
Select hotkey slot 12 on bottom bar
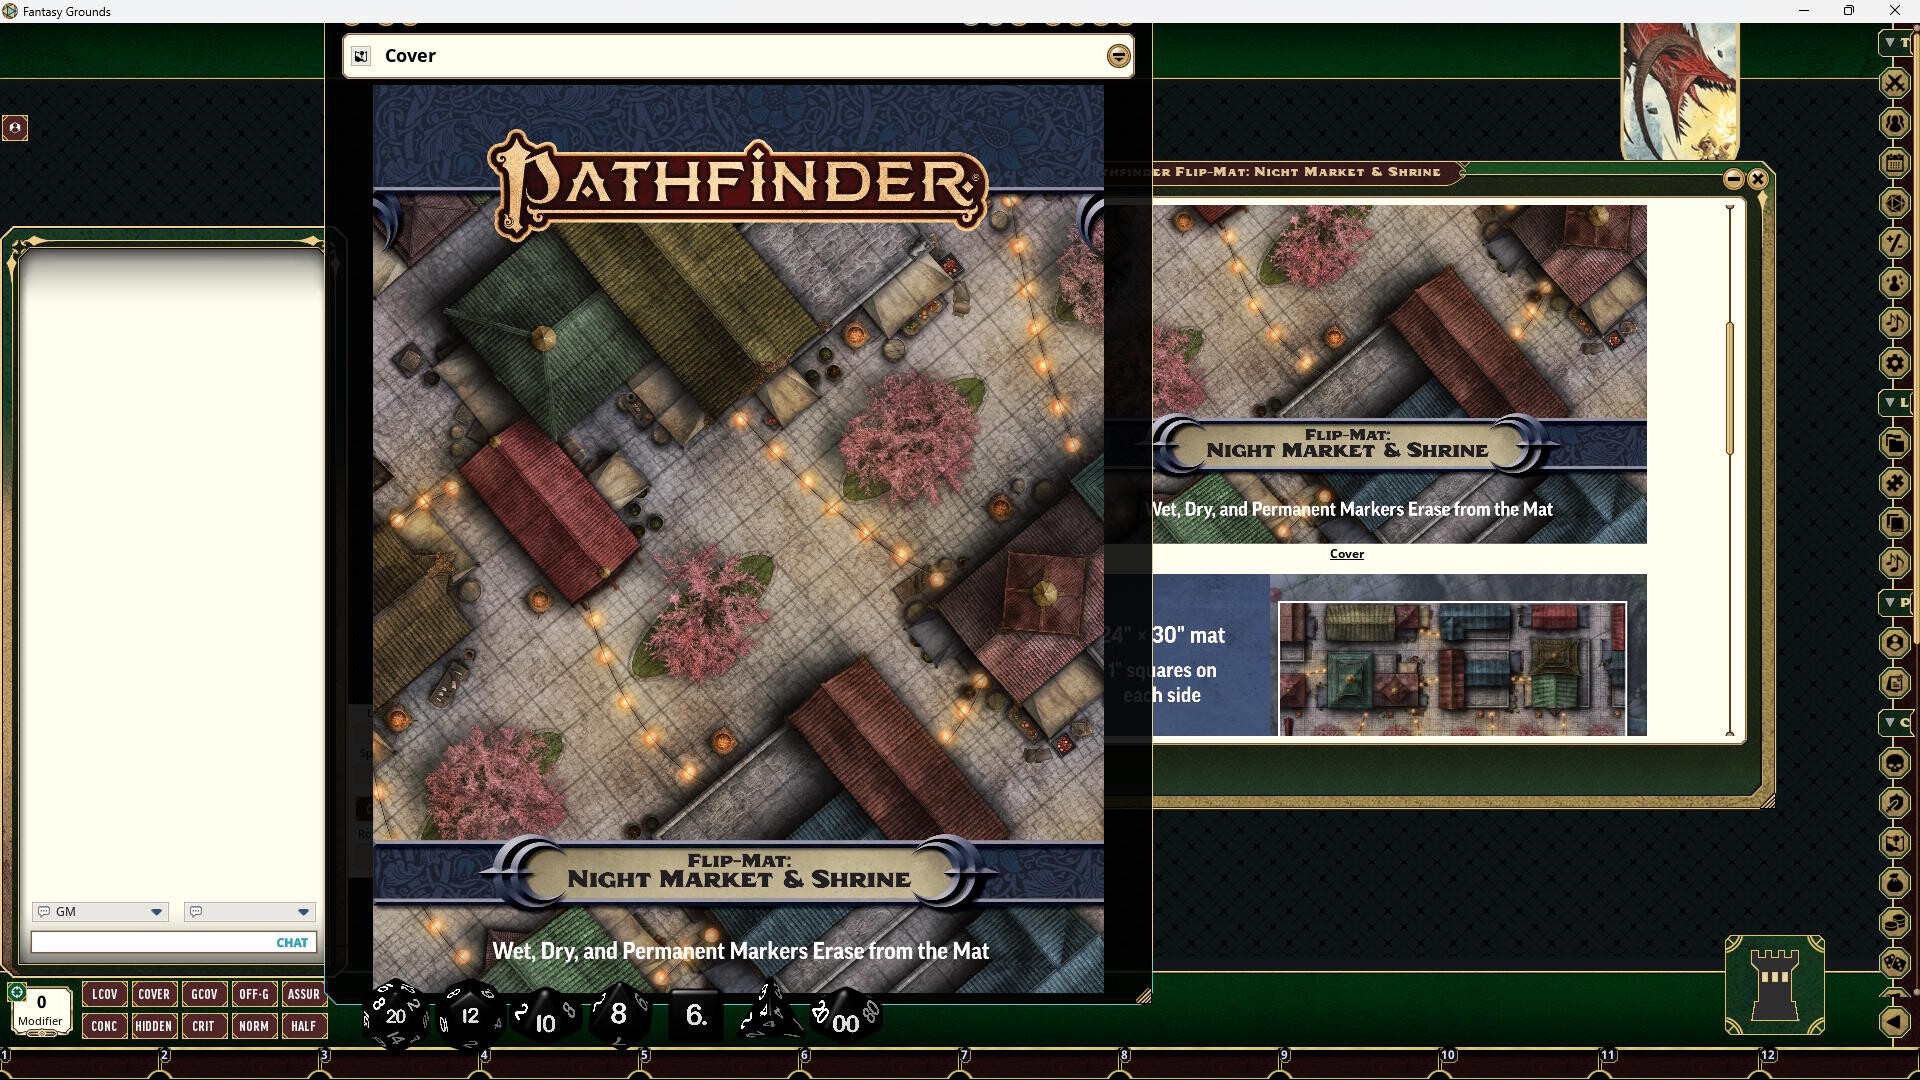tap(1840, 1063)
